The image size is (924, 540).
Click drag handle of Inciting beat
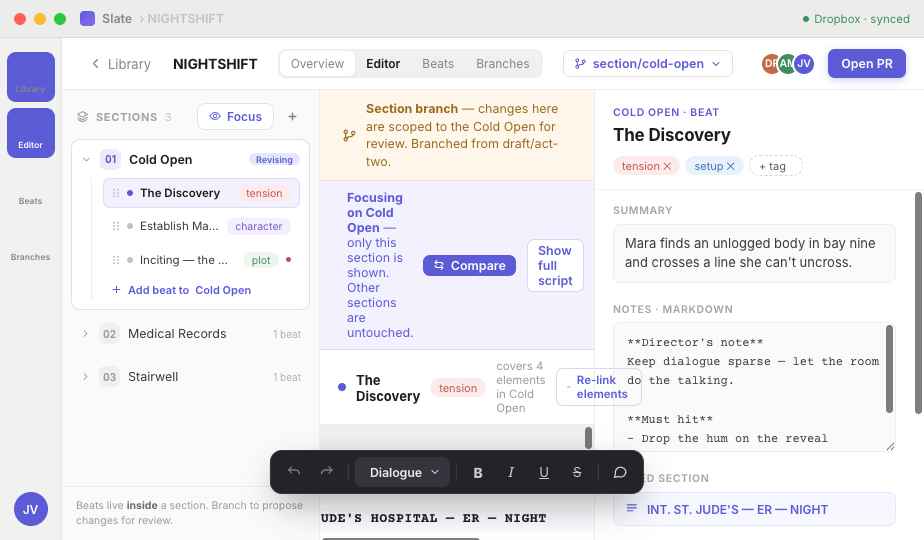coord(116,260)
